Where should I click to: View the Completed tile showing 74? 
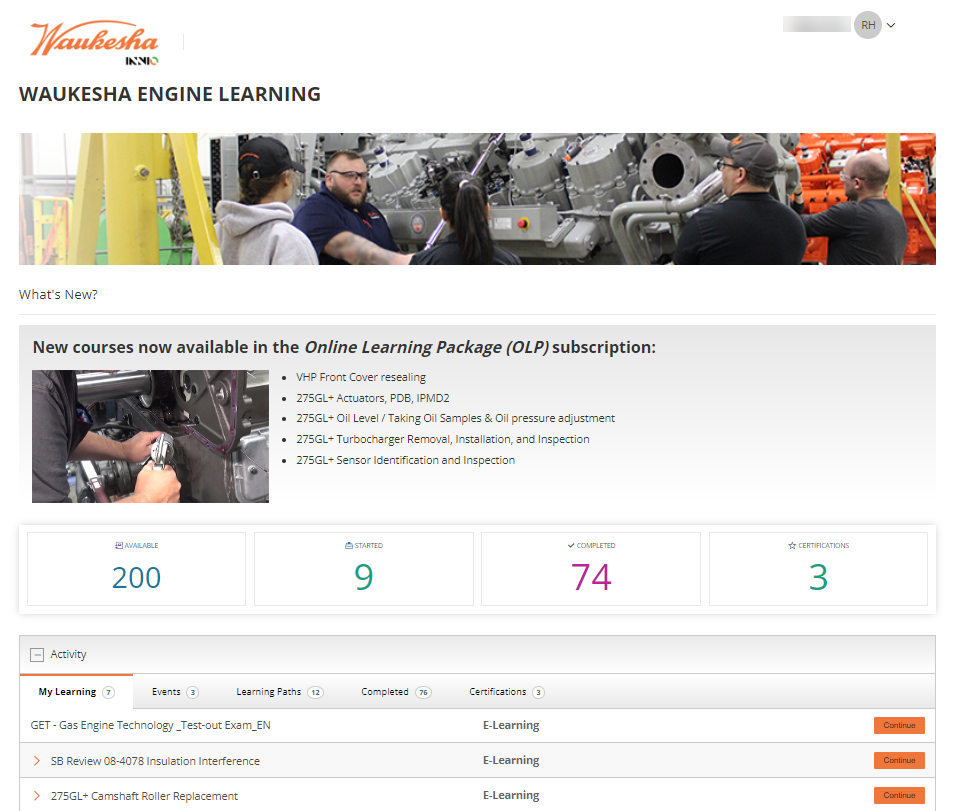point(591,569)
